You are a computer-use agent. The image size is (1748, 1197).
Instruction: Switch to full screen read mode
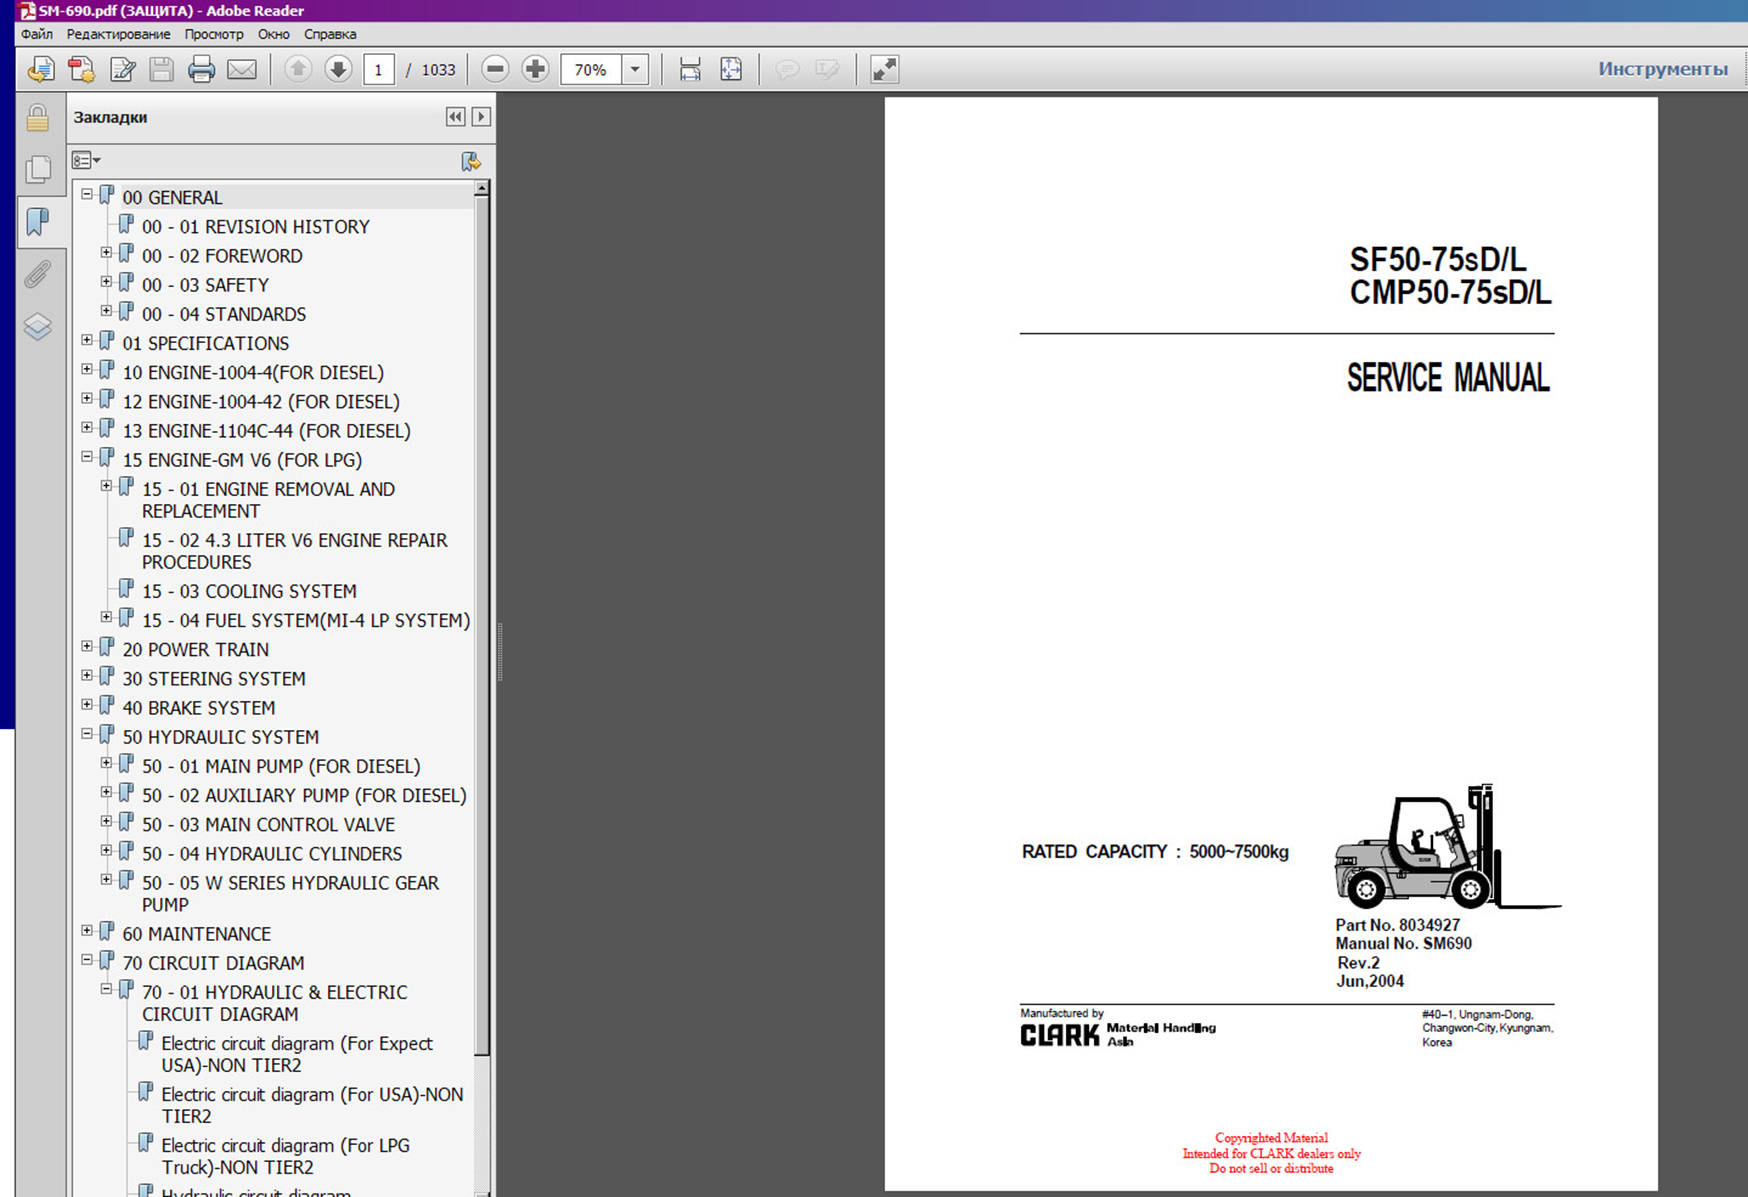tap(884, 69)
